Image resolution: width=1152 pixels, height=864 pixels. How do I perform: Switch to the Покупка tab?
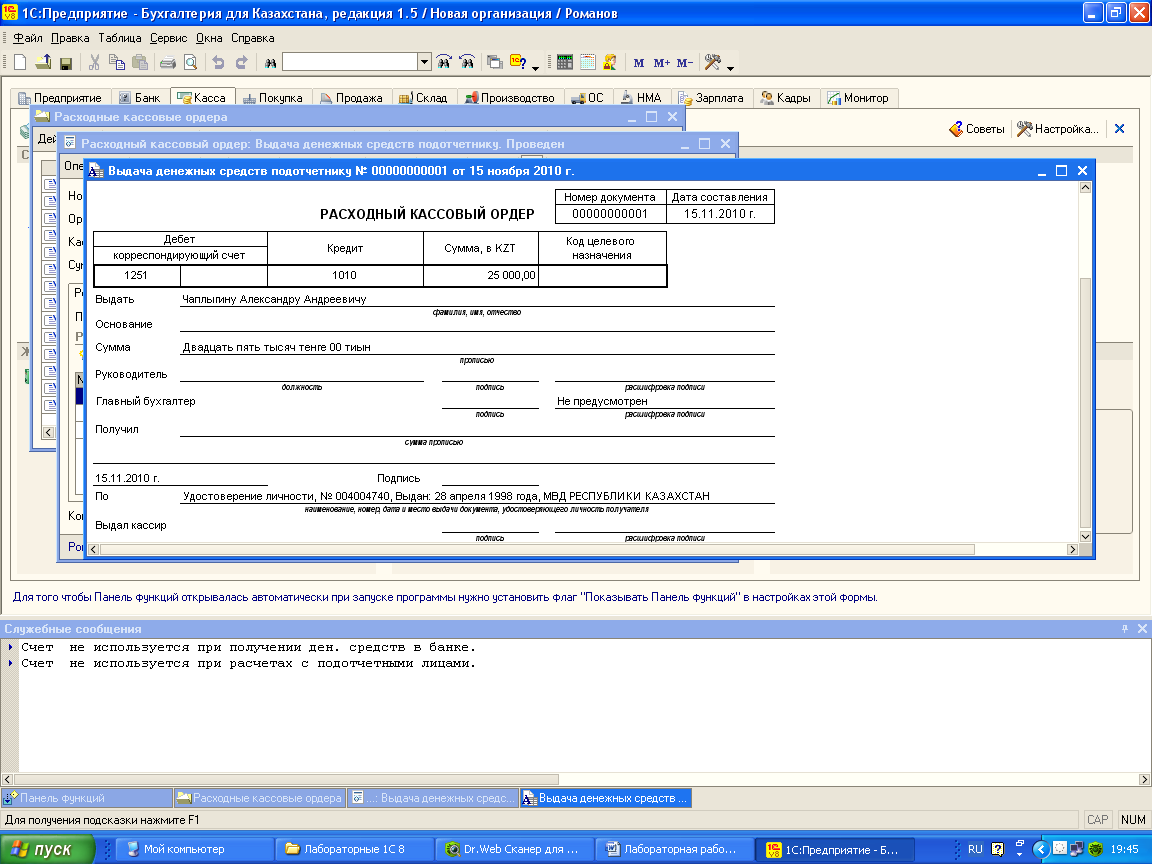273,98
